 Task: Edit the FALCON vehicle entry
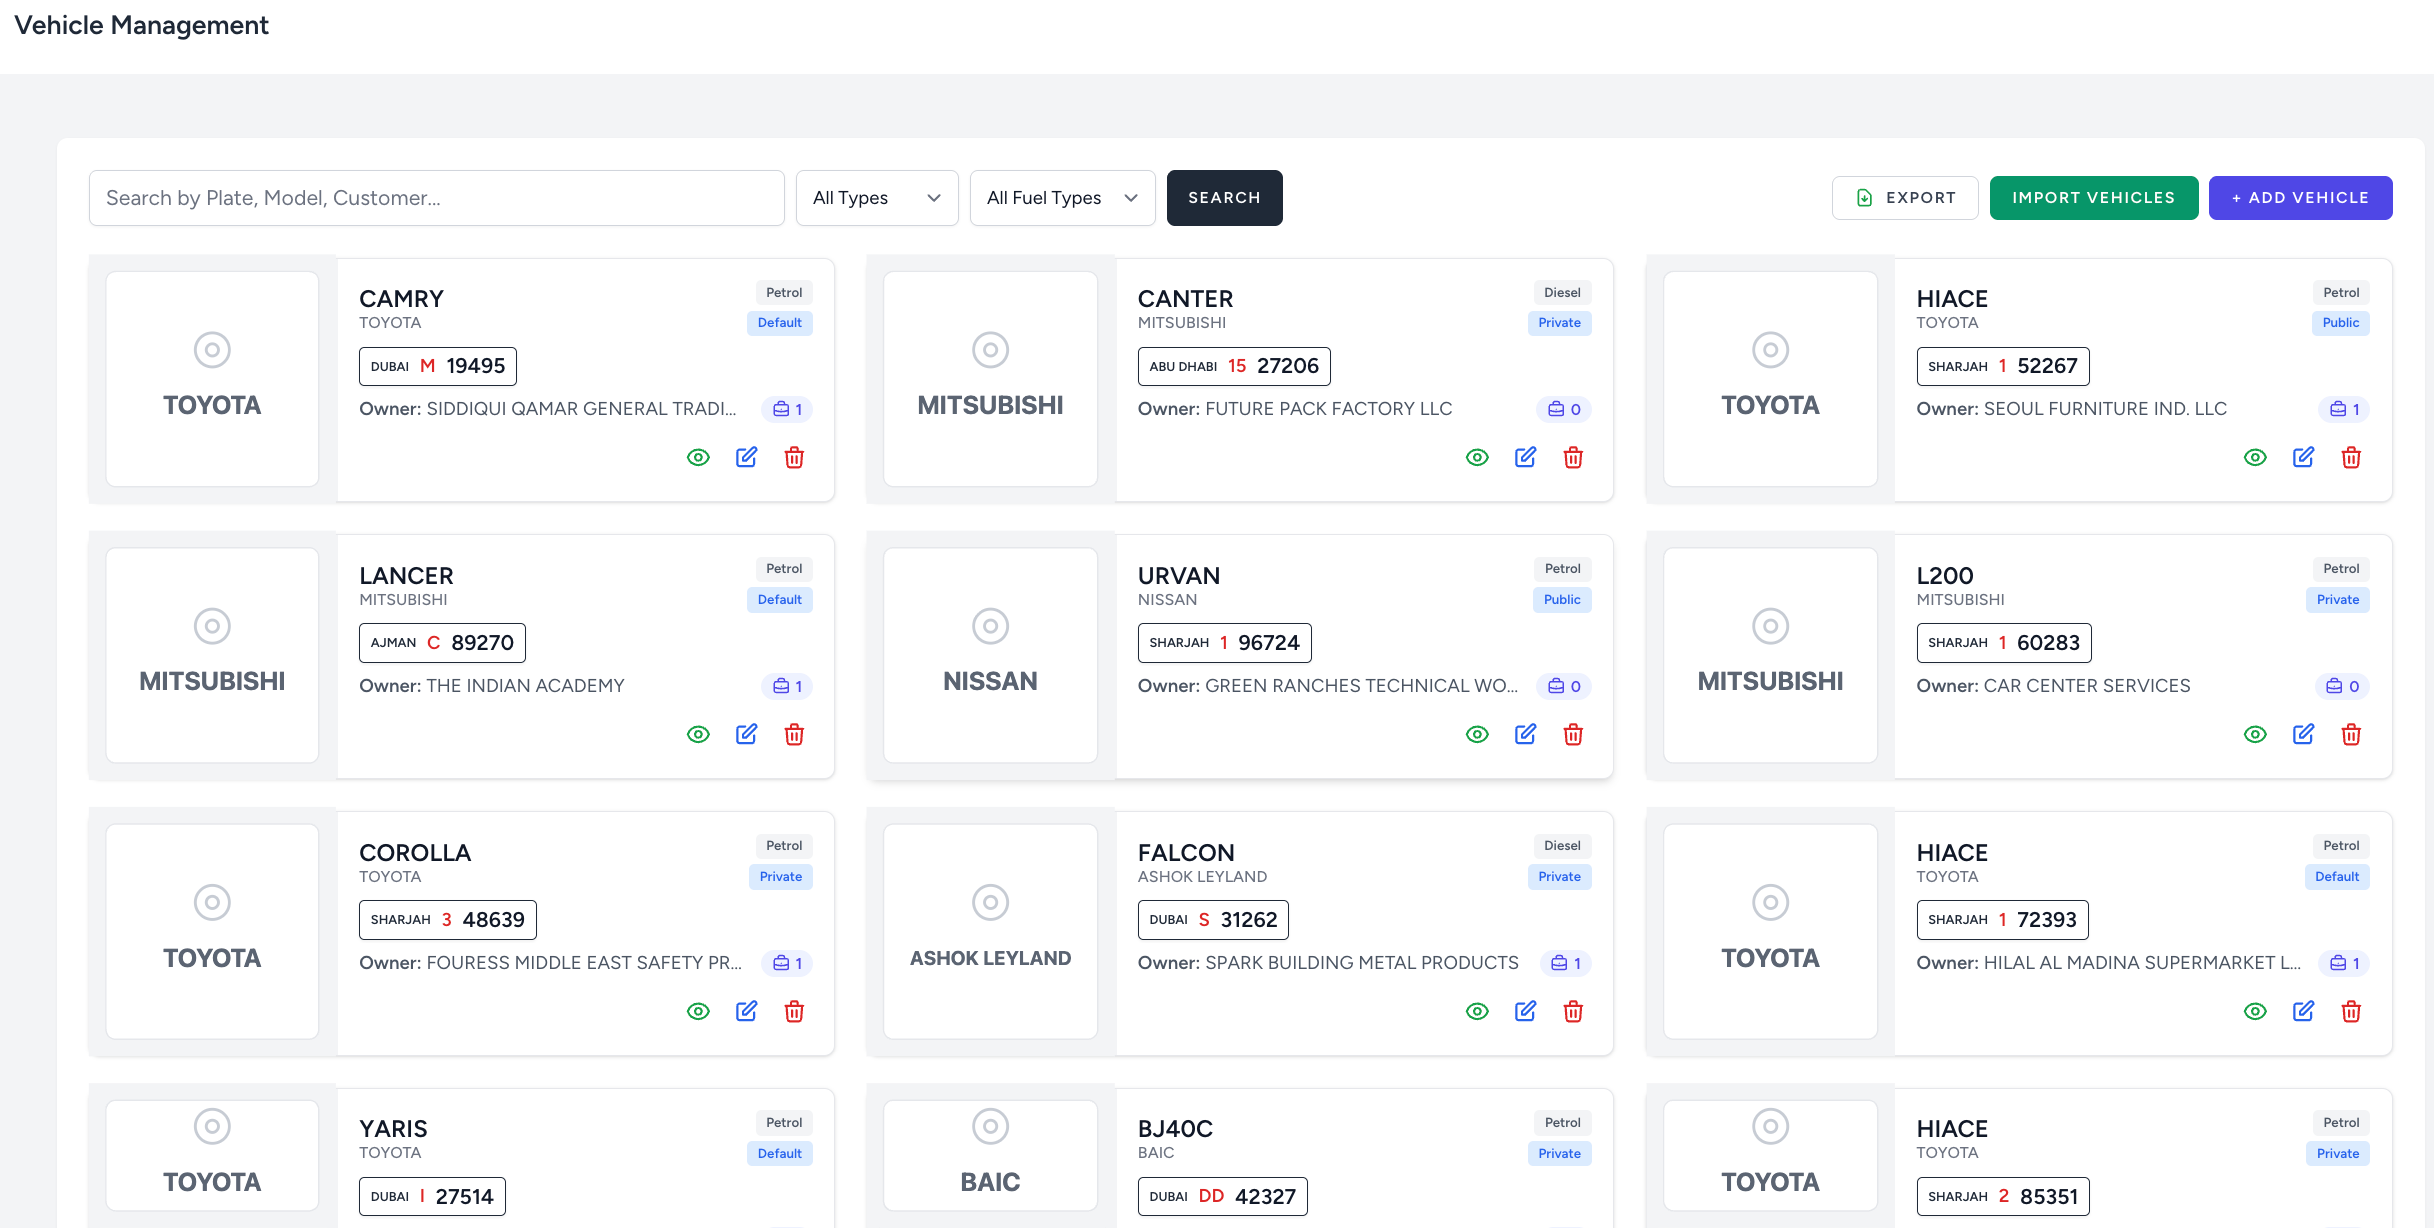[1525, 1011]
